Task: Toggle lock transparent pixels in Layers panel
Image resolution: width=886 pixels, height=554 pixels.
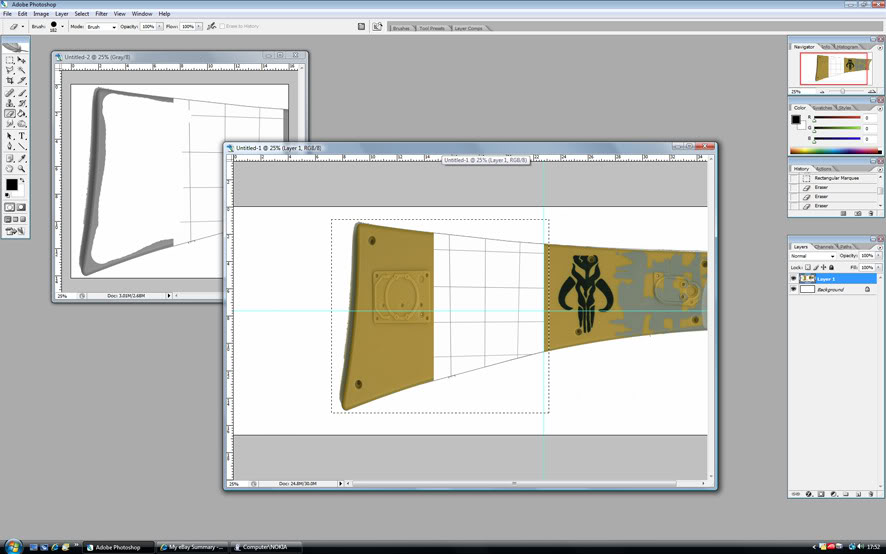Action: [807, 267]
